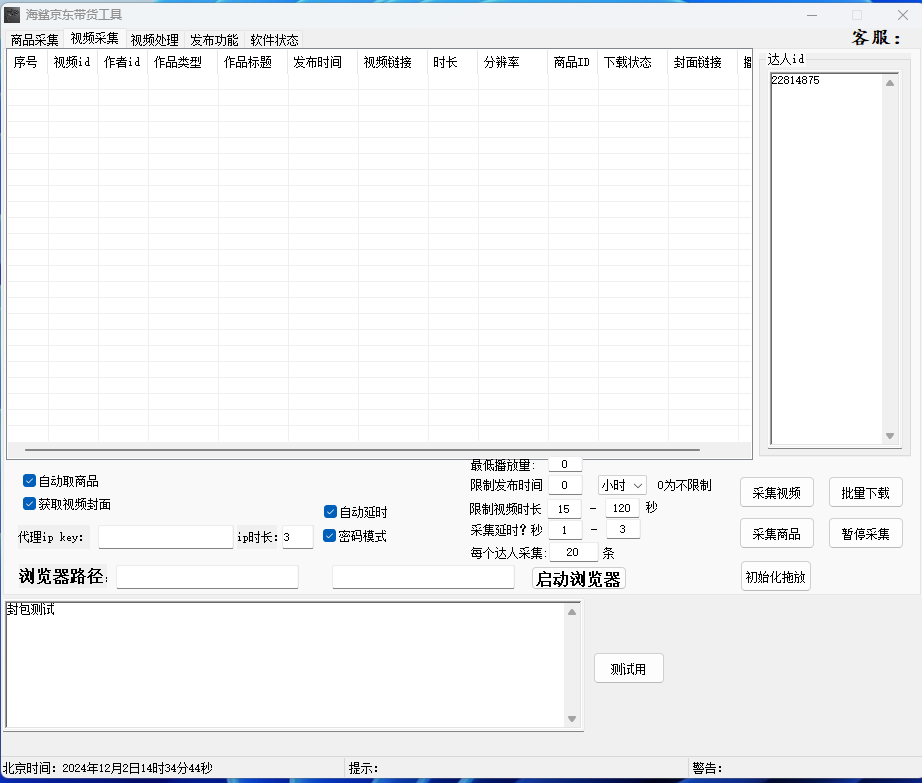The image size is (922, 783).
Task: Click scroll-down arrow in the log textbox
Action: point(572,719)
